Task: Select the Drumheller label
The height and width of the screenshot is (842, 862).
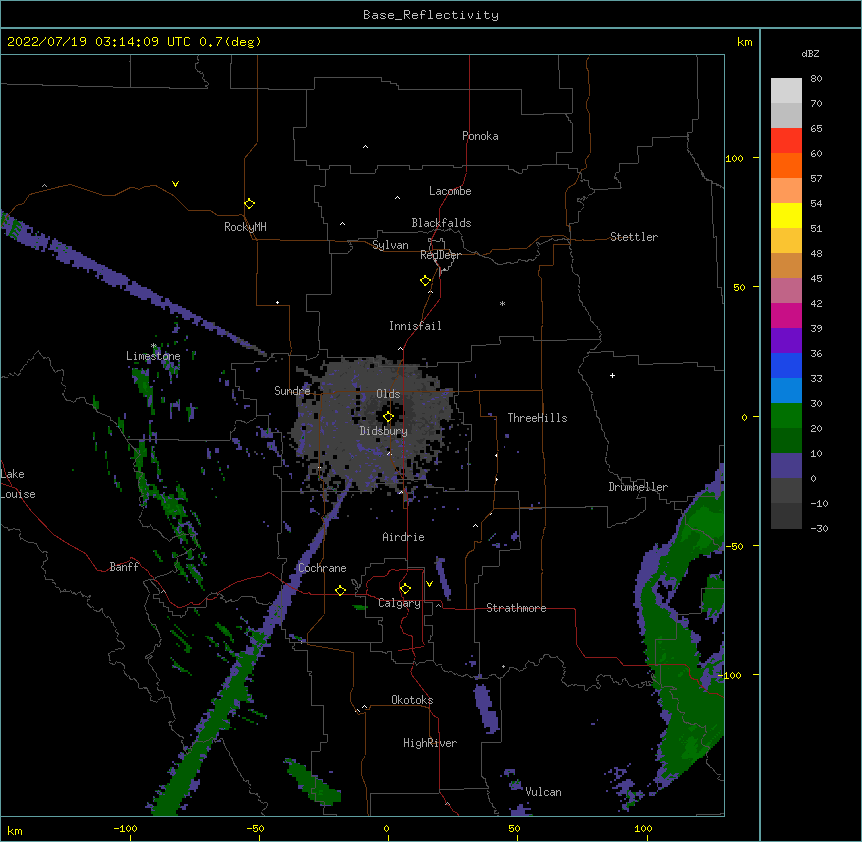Action: pyautogui.click(x=638, y=487)
